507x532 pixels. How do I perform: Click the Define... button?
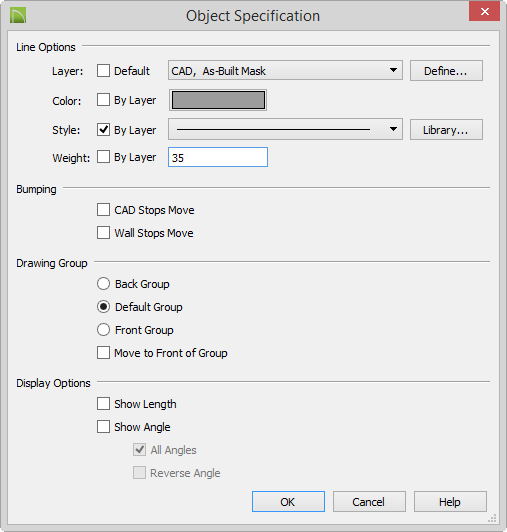[x=446, y=71]
